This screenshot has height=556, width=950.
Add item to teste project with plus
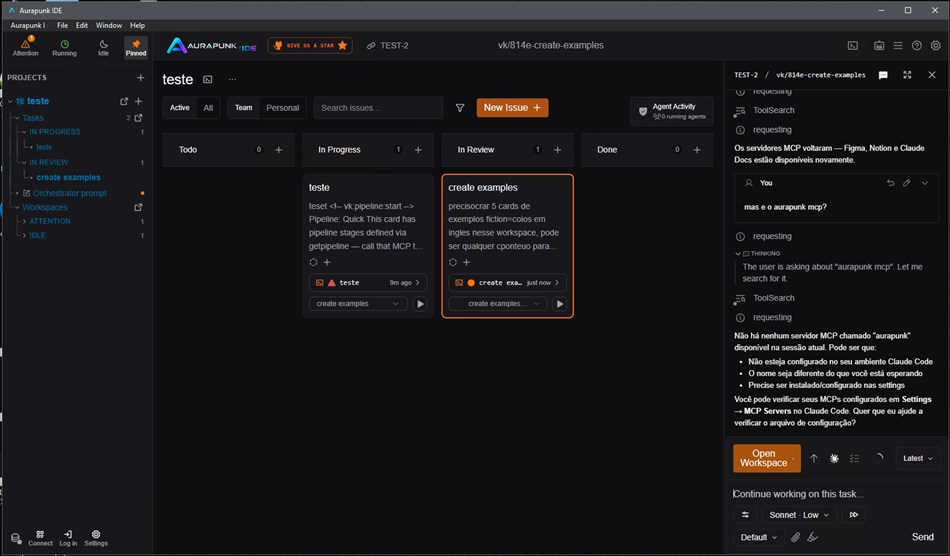[139, 101]
